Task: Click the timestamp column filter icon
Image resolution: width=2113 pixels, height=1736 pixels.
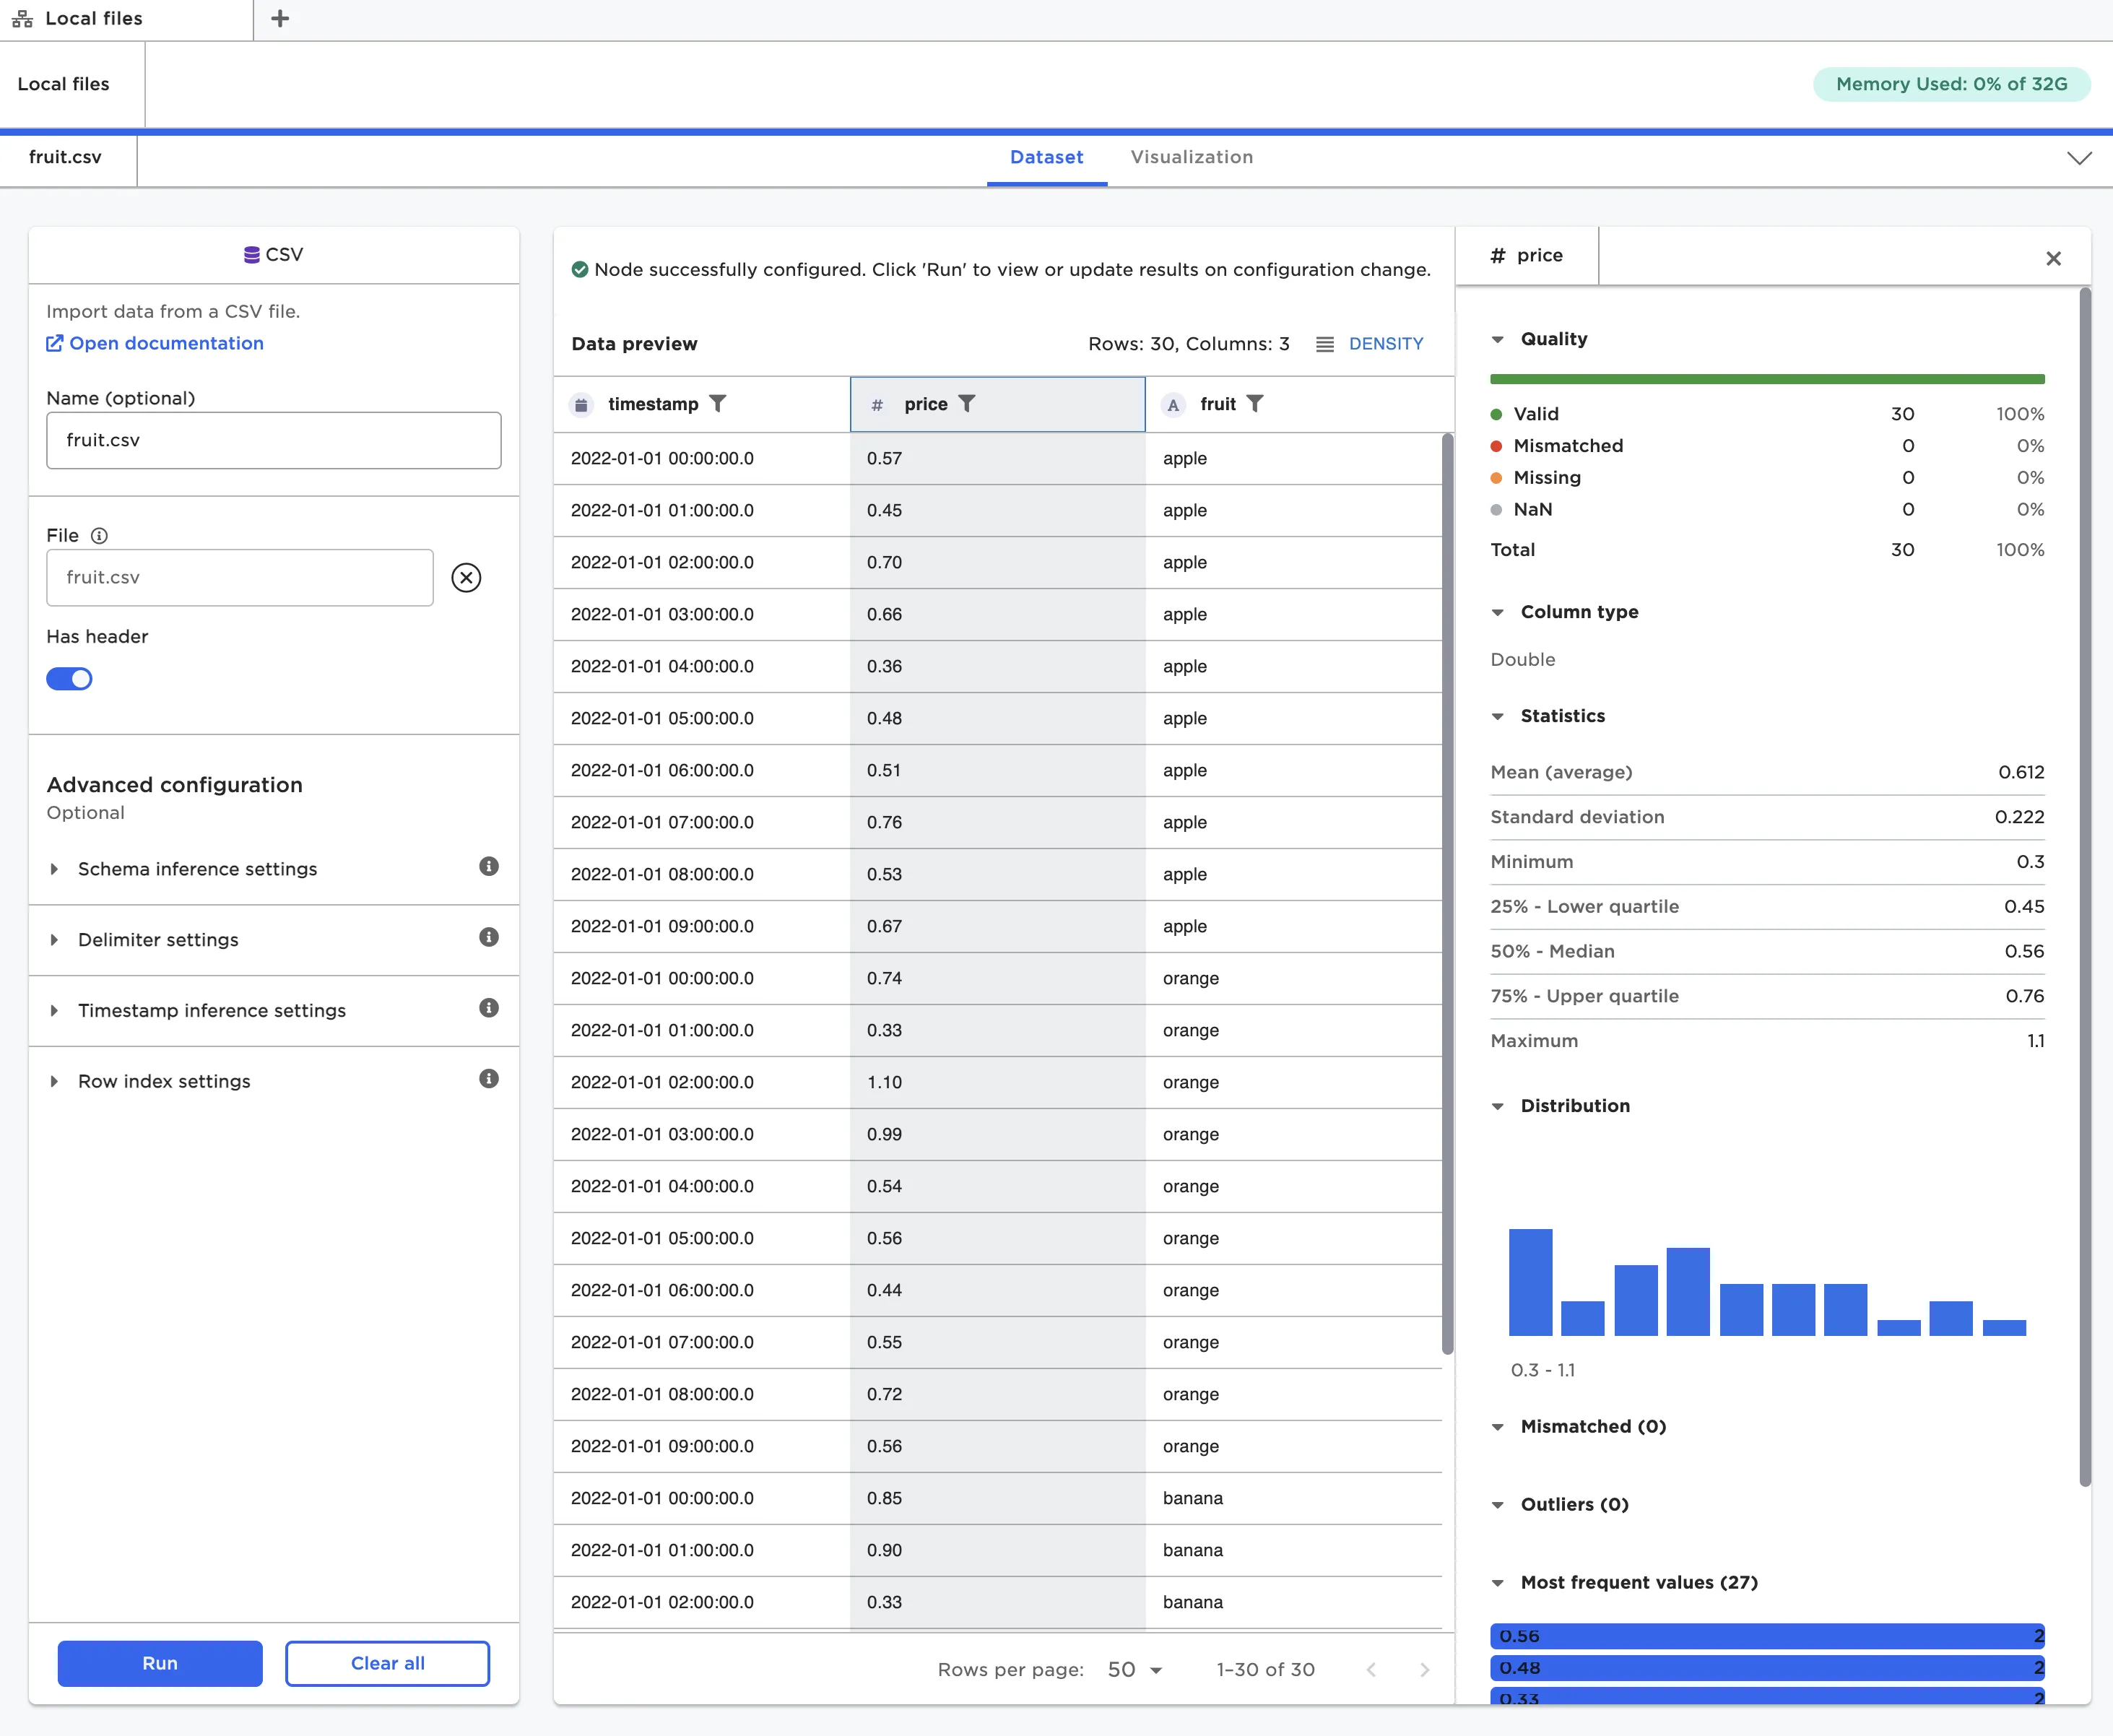Action: click(x=717, y=403)
